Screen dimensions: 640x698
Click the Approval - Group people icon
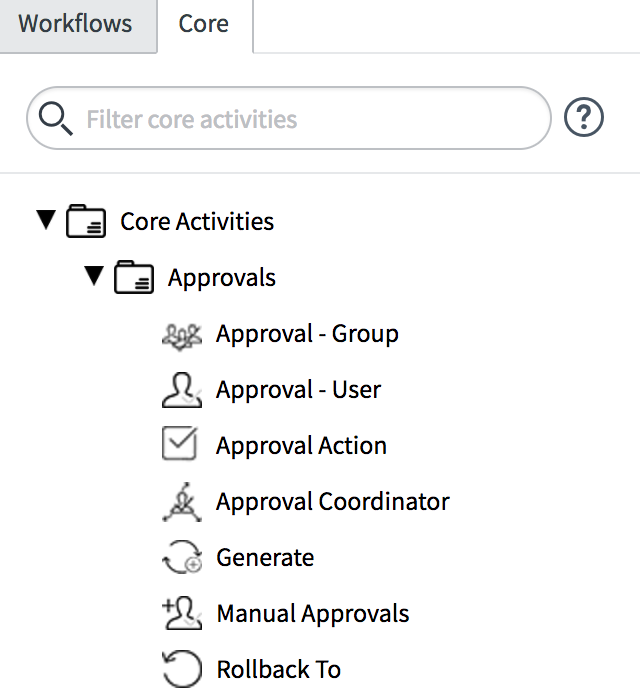182,337
